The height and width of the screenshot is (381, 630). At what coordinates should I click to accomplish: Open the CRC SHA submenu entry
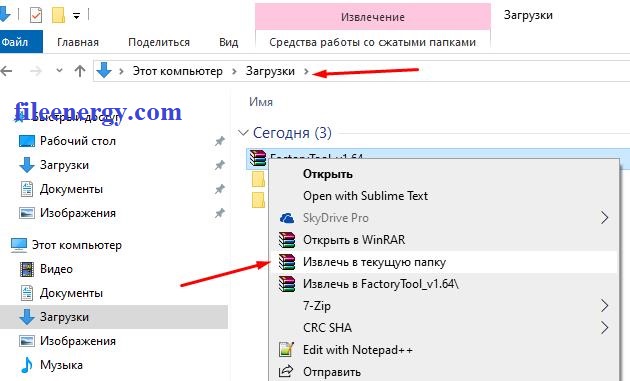click(327, 328)
